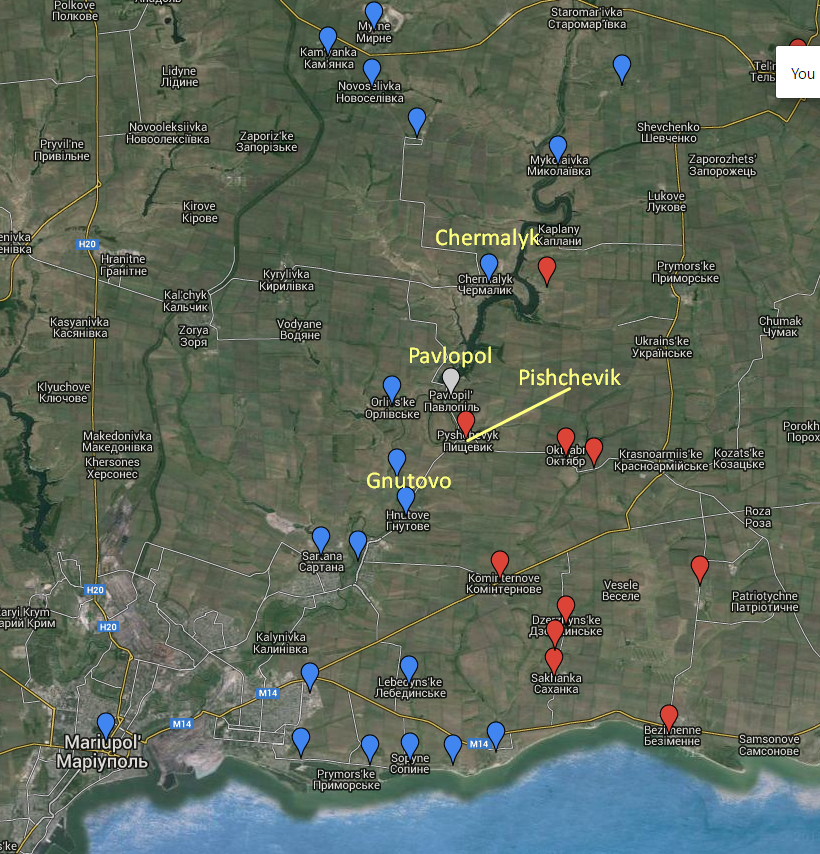This screenshot has width=820, height=854.
Task: Click the yellow Pishchevik annotation label
Action: [x=569, y=377]
